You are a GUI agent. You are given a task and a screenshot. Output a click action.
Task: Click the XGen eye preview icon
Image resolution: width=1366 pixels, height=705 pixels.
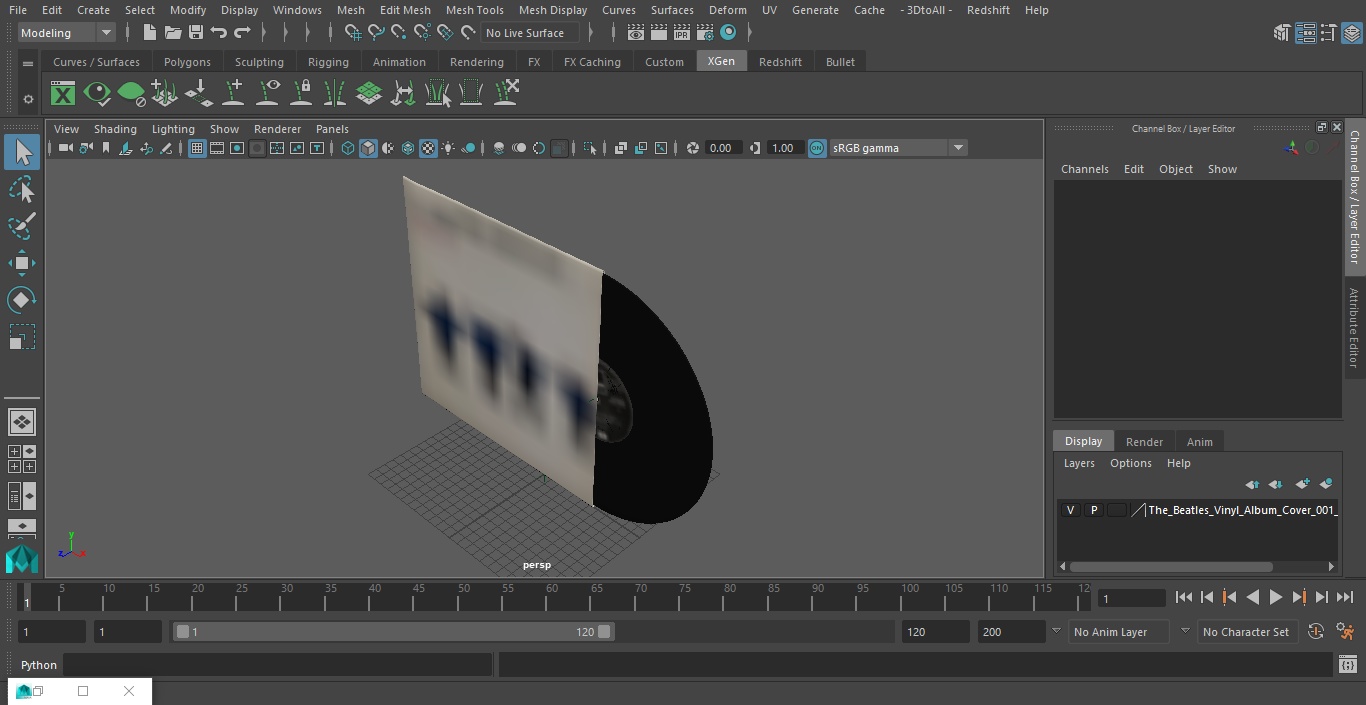point(97,94)
